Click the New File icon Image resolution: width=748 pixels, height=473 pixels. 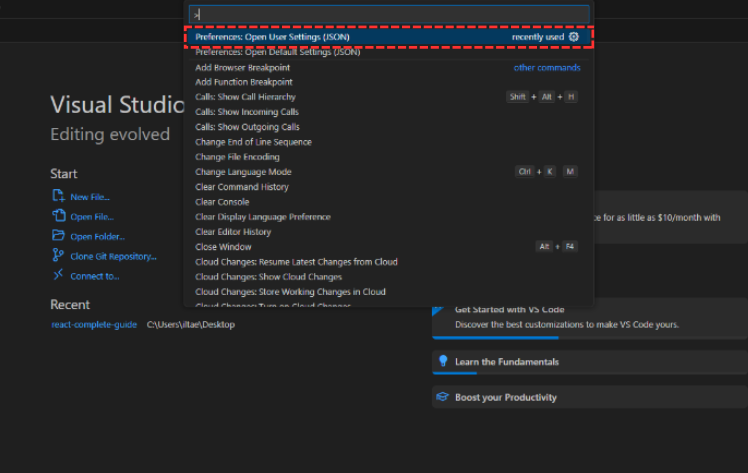(58, 195)
